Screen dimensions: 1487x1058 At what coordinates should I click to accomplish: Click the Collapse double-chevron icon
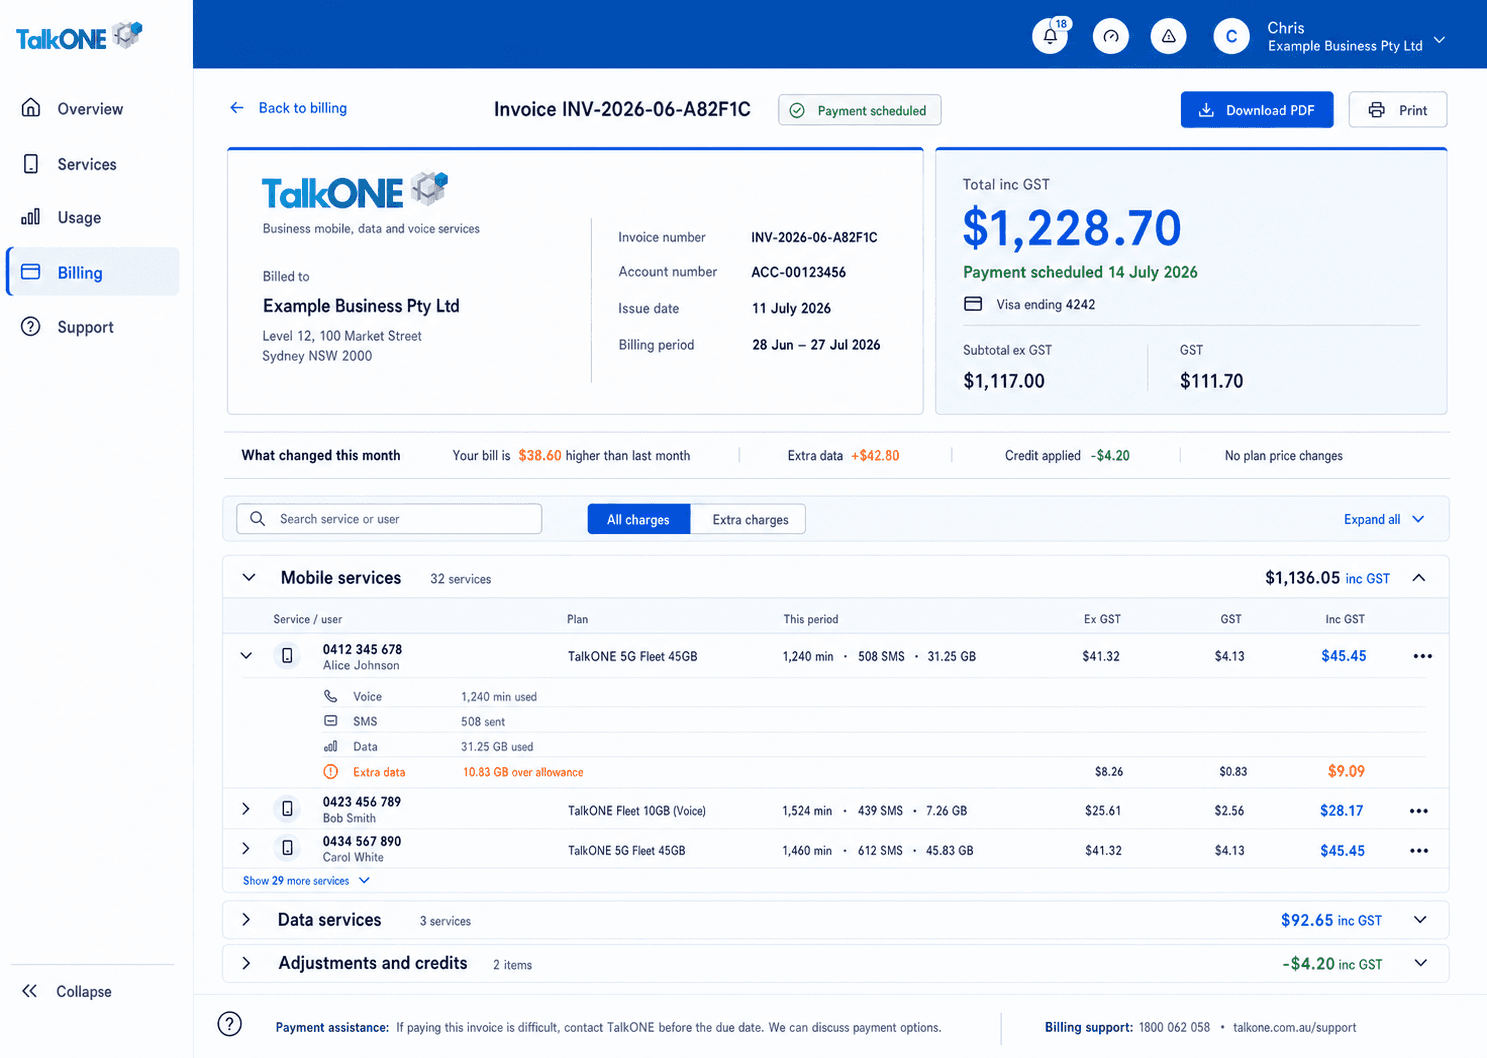pyautogui.click(x=30, y=991)
